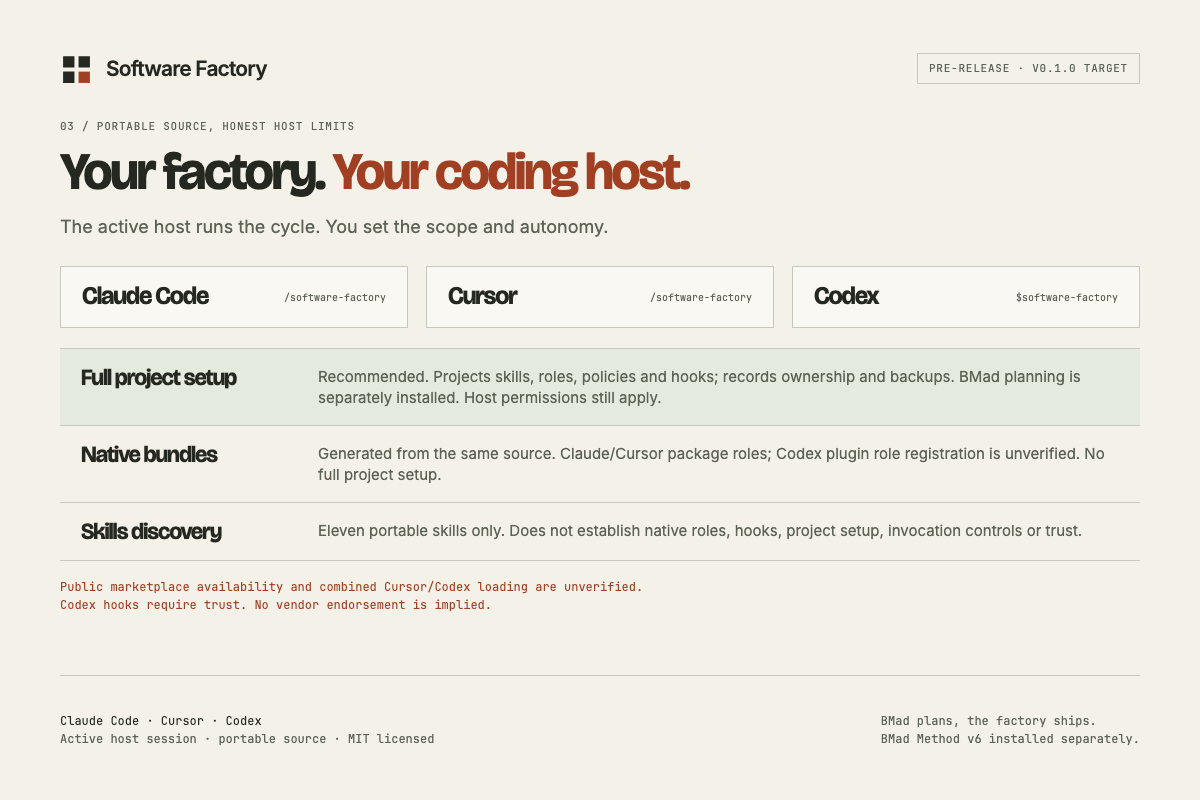
Task: Click the $software-factory command text
Action: coord(1067,297)
